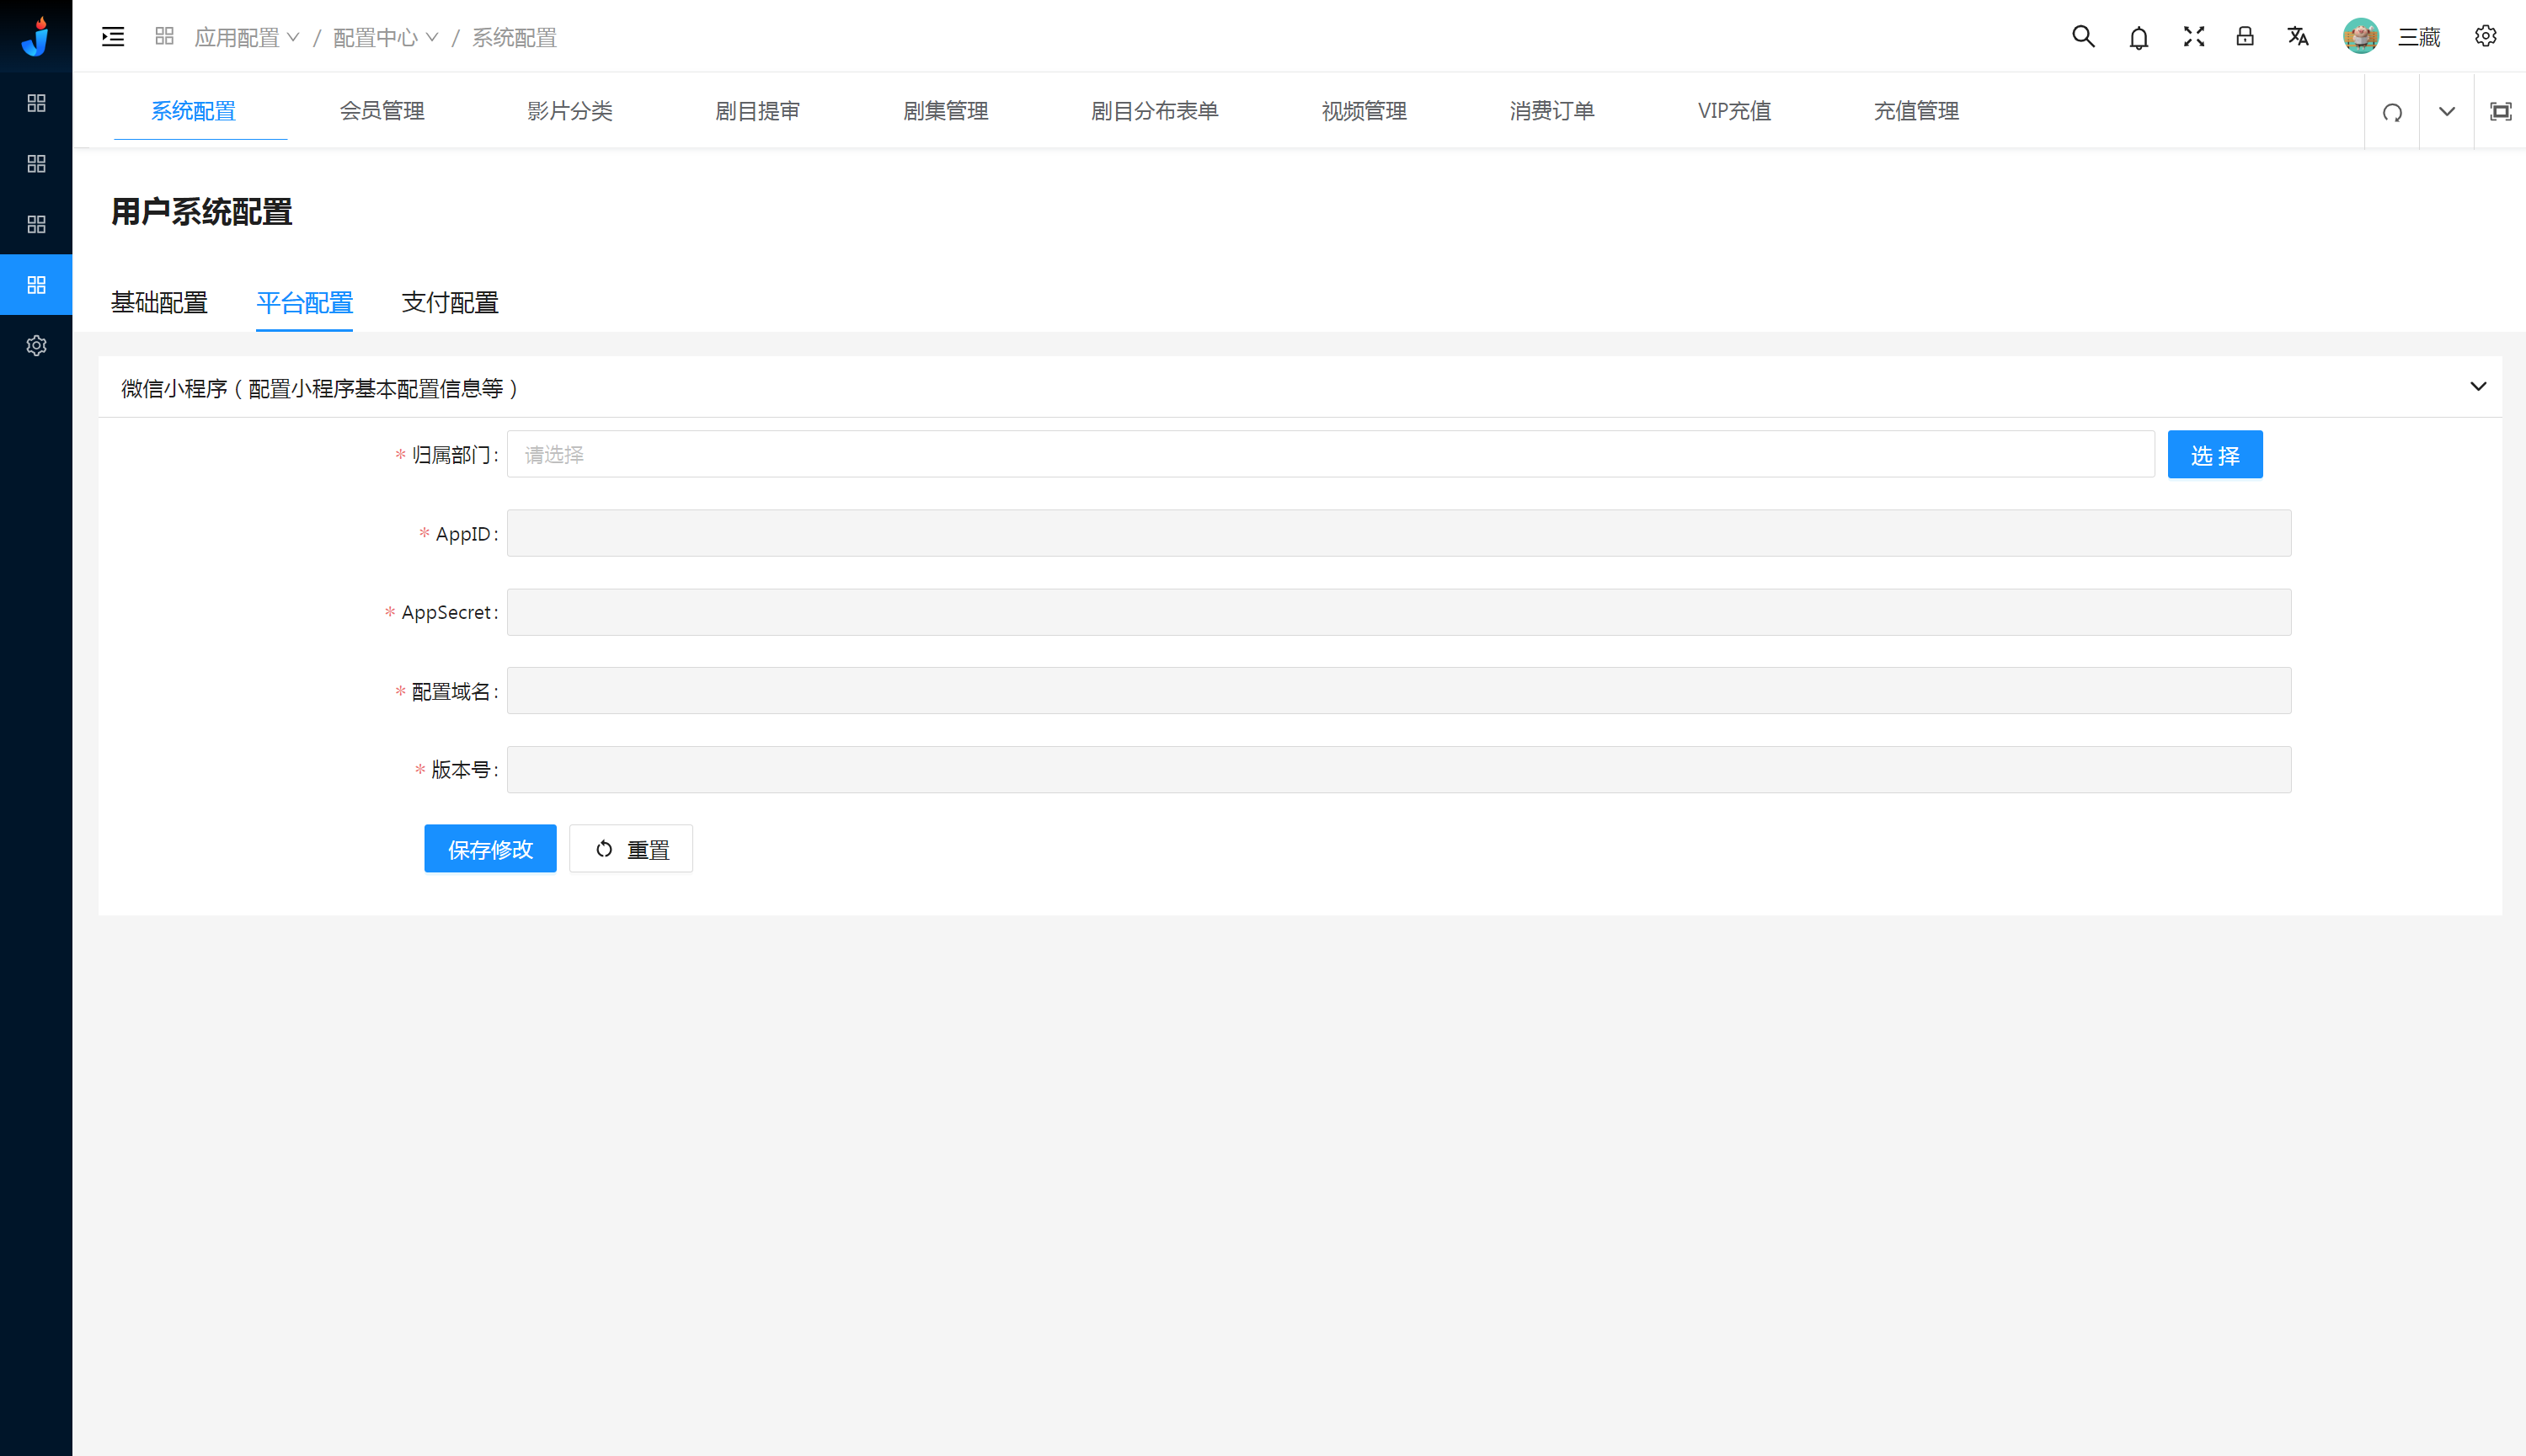Image resolution: width=2526 pixels, height=1456 pixels.
Task: Collapse sidebar with the menu fold icon
Action: coord(113,37)
